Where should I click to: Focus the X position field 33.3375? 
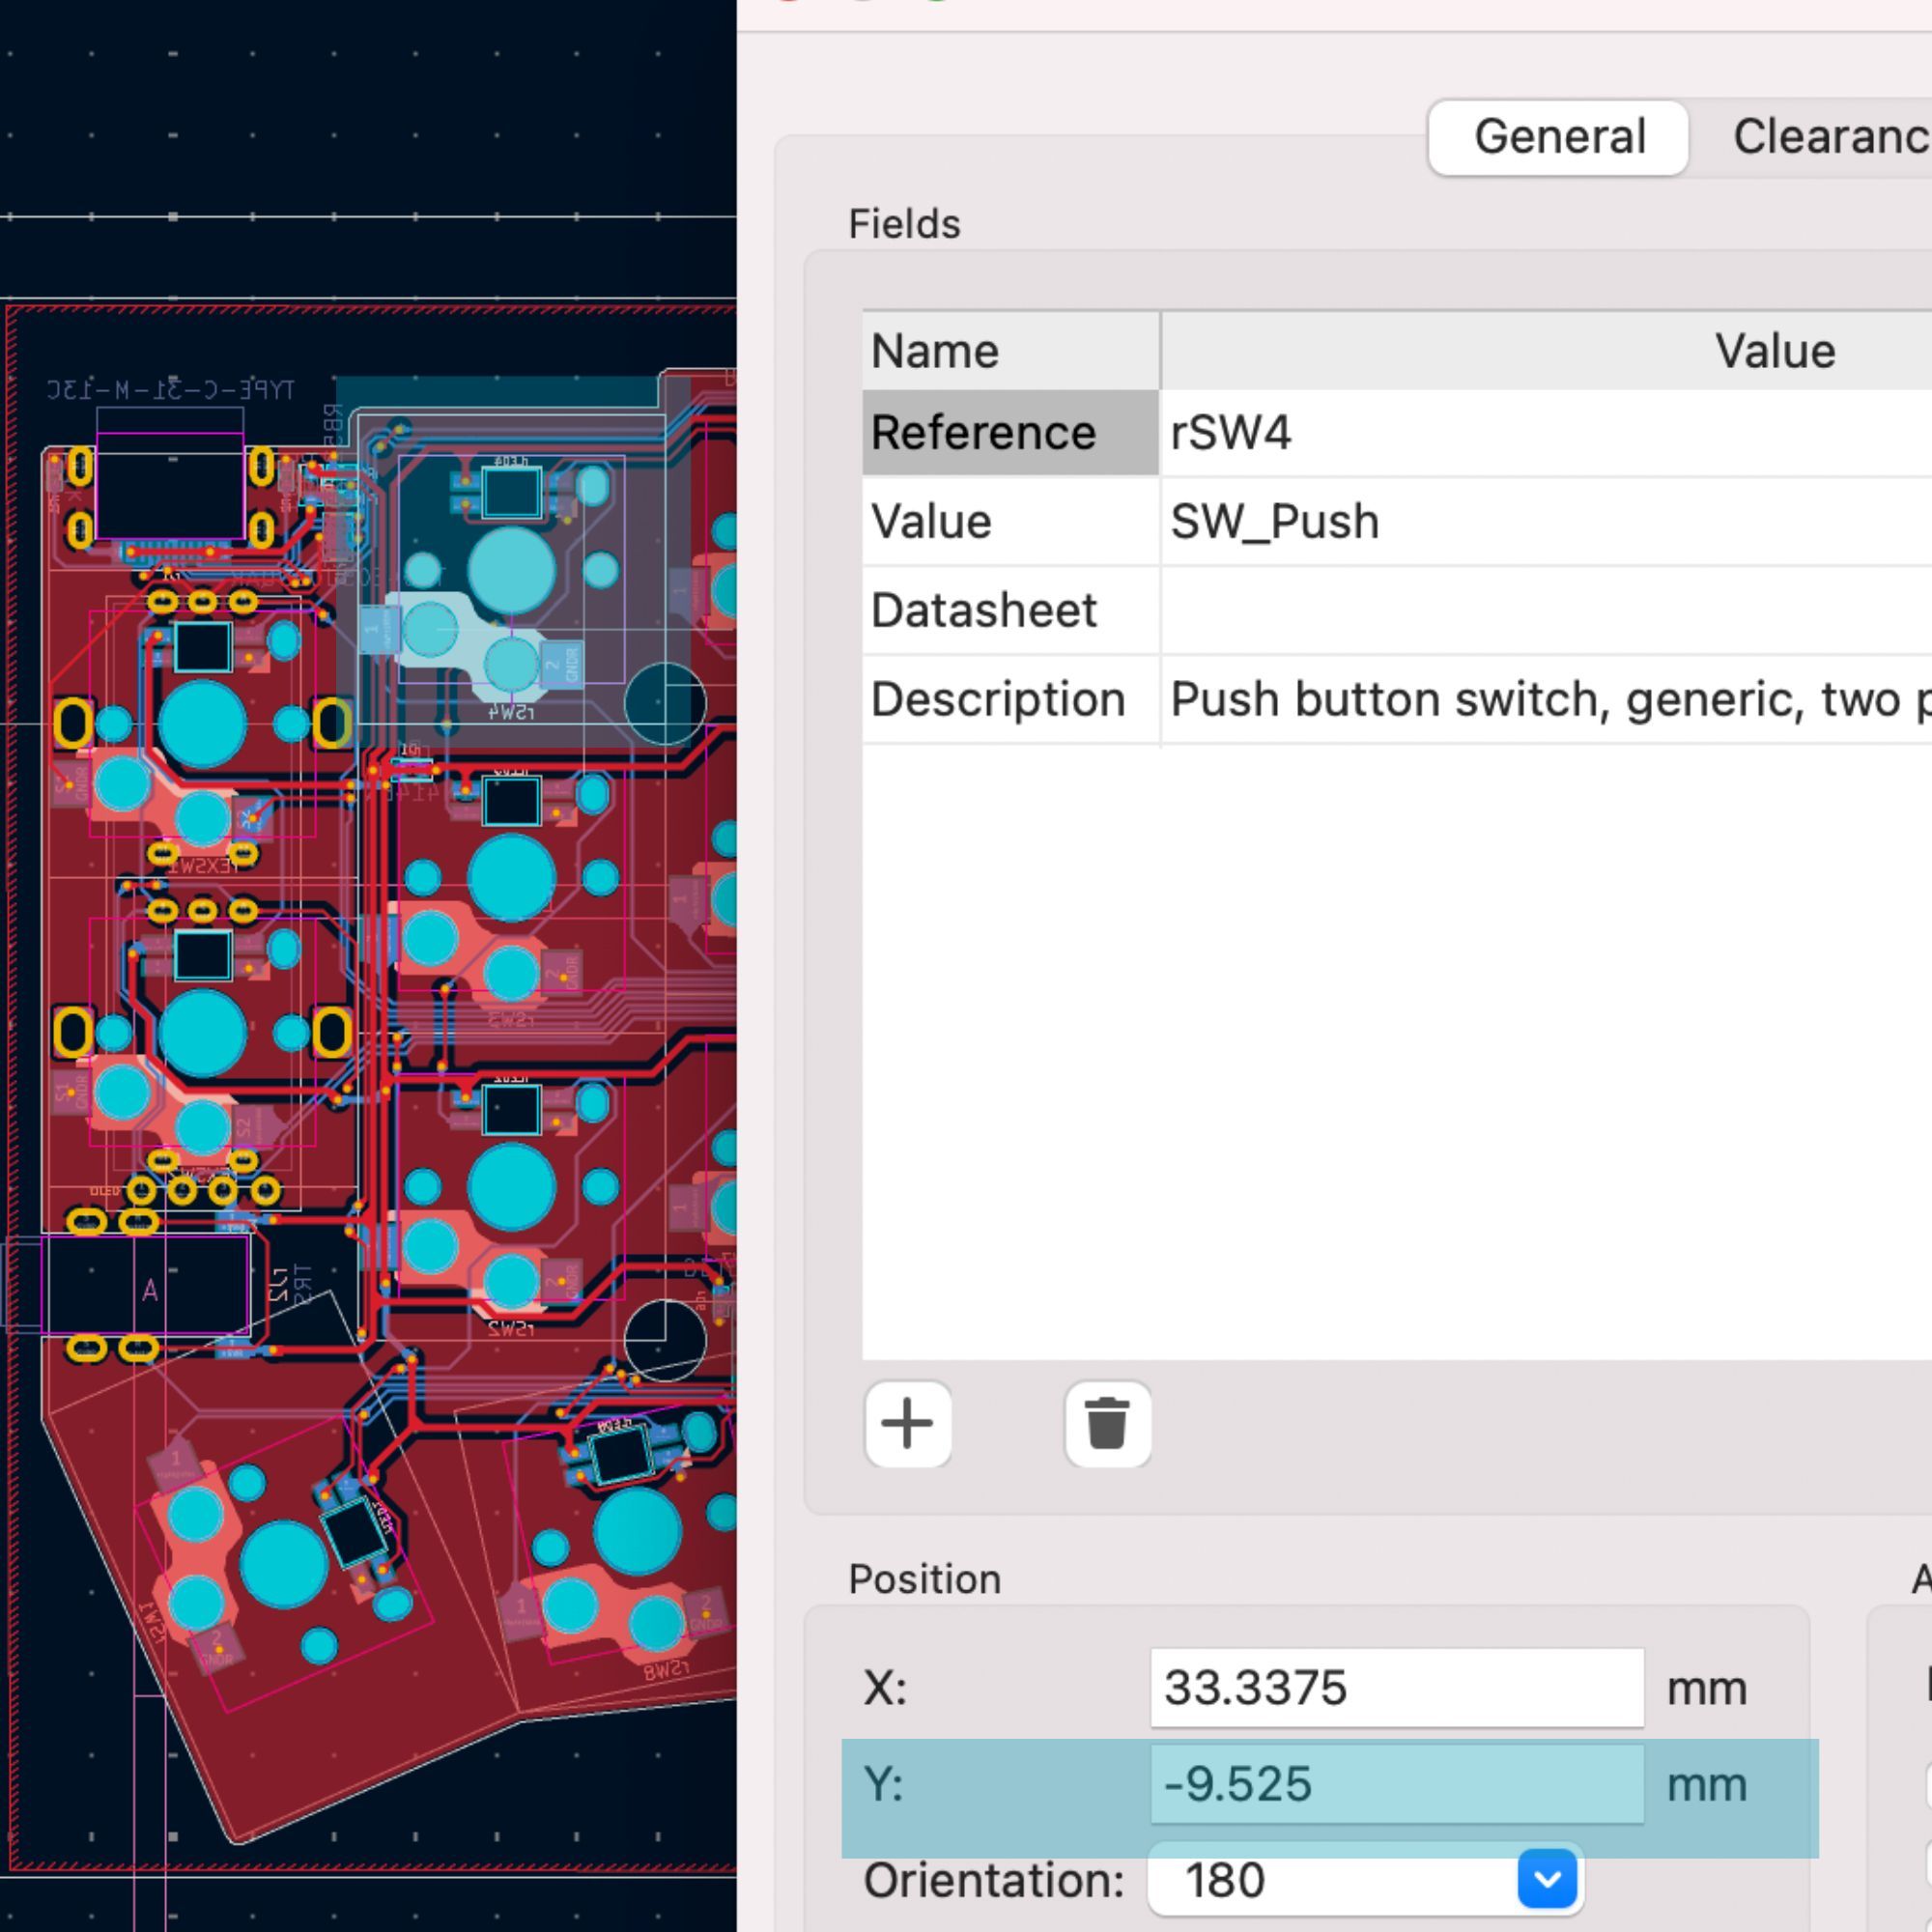(x=1396, y=1688)
